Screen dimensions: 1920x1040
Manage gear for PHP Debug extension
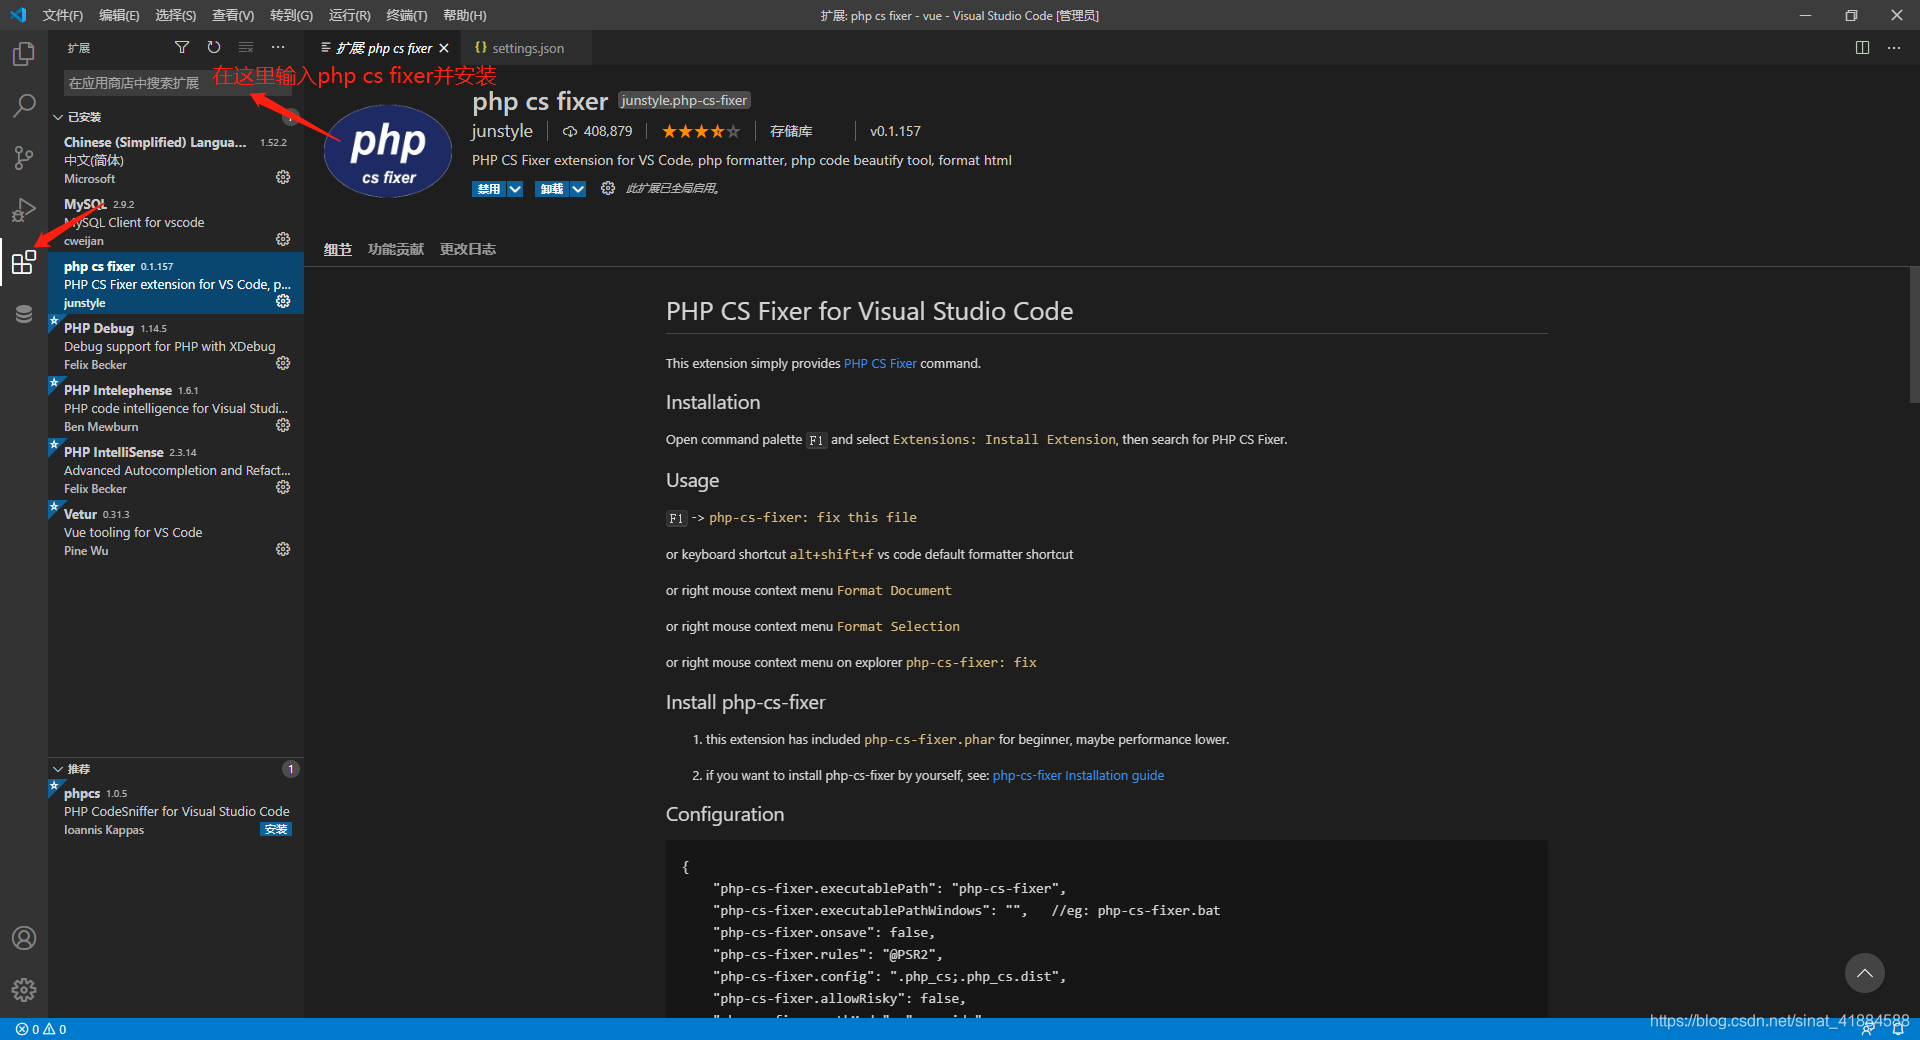click(x=283, y=363)
